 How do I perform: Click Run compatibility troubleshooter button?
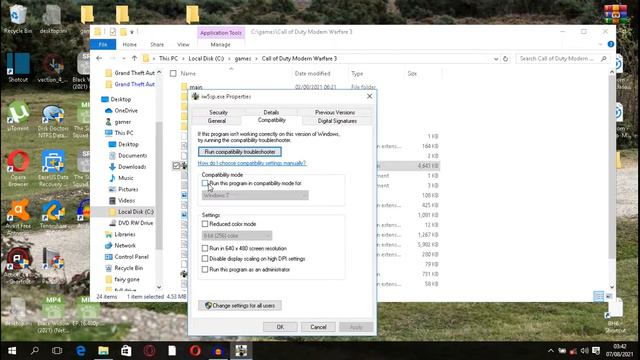coord(240,152)
